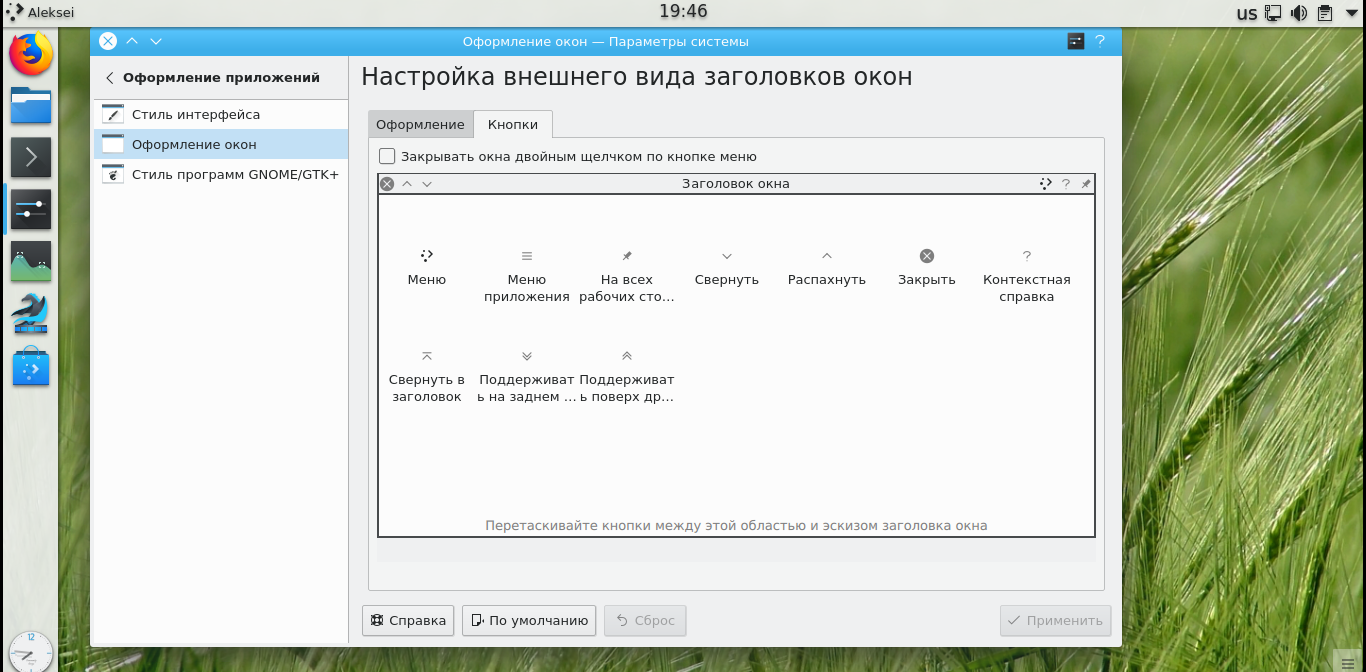
Task: Click the Справка button
Action: [408, 620]
